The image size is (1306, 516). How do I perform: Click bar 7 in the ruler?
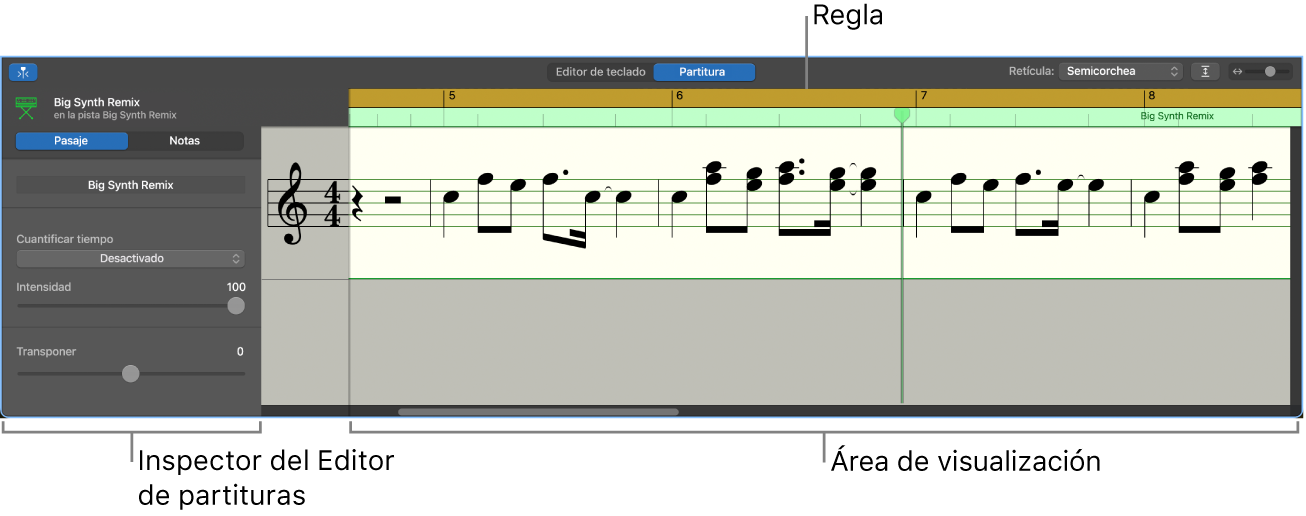click(x=924, y=97)
